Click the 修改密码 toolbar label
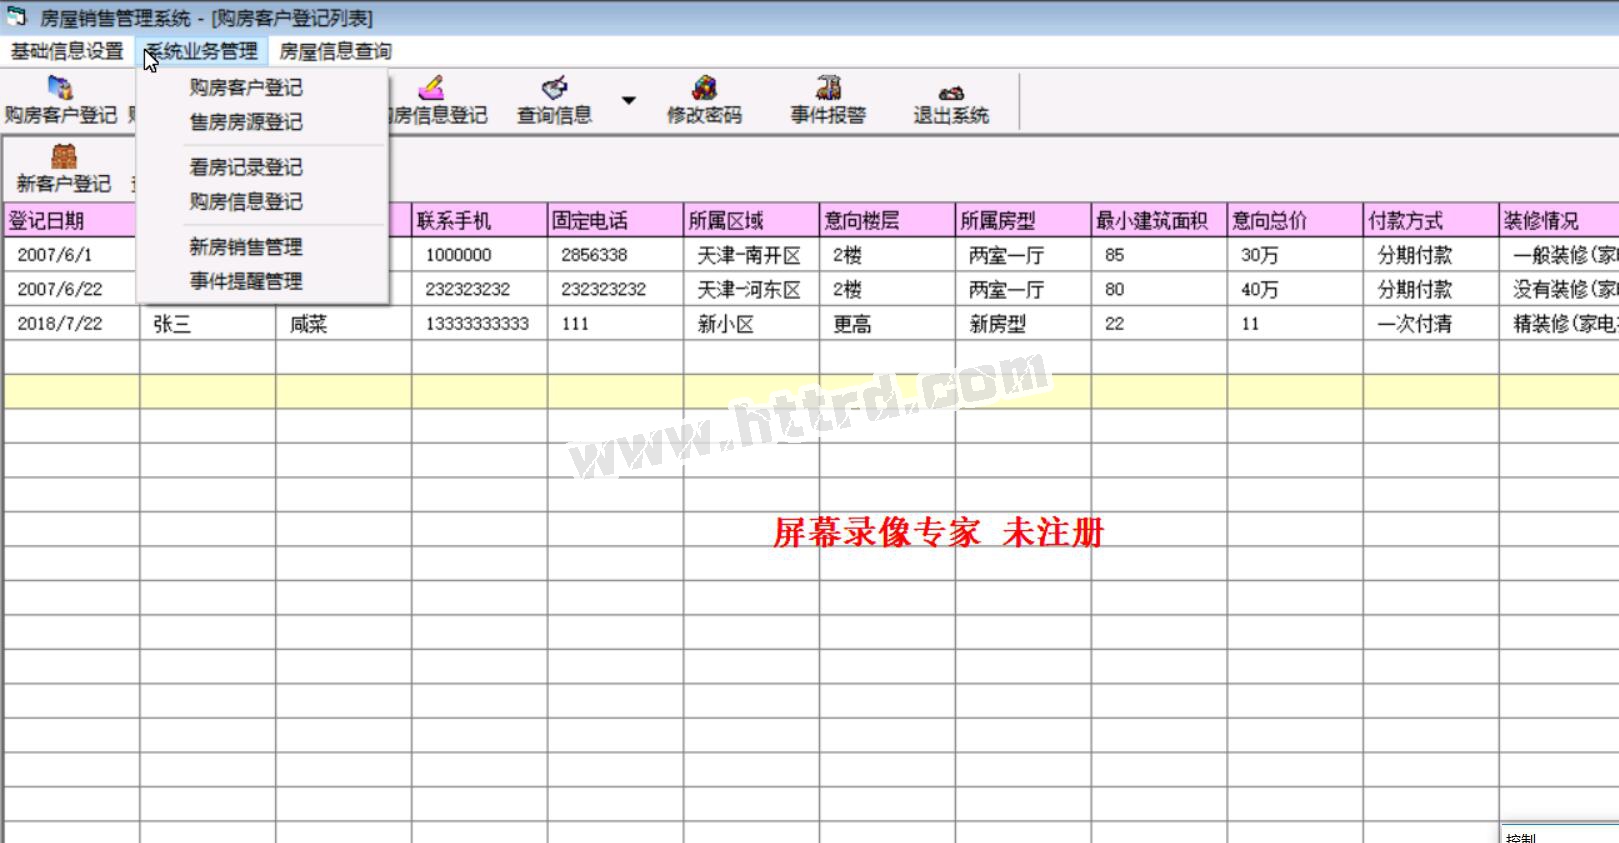Screen dimensions: 1619x843 tap(704, 115)
